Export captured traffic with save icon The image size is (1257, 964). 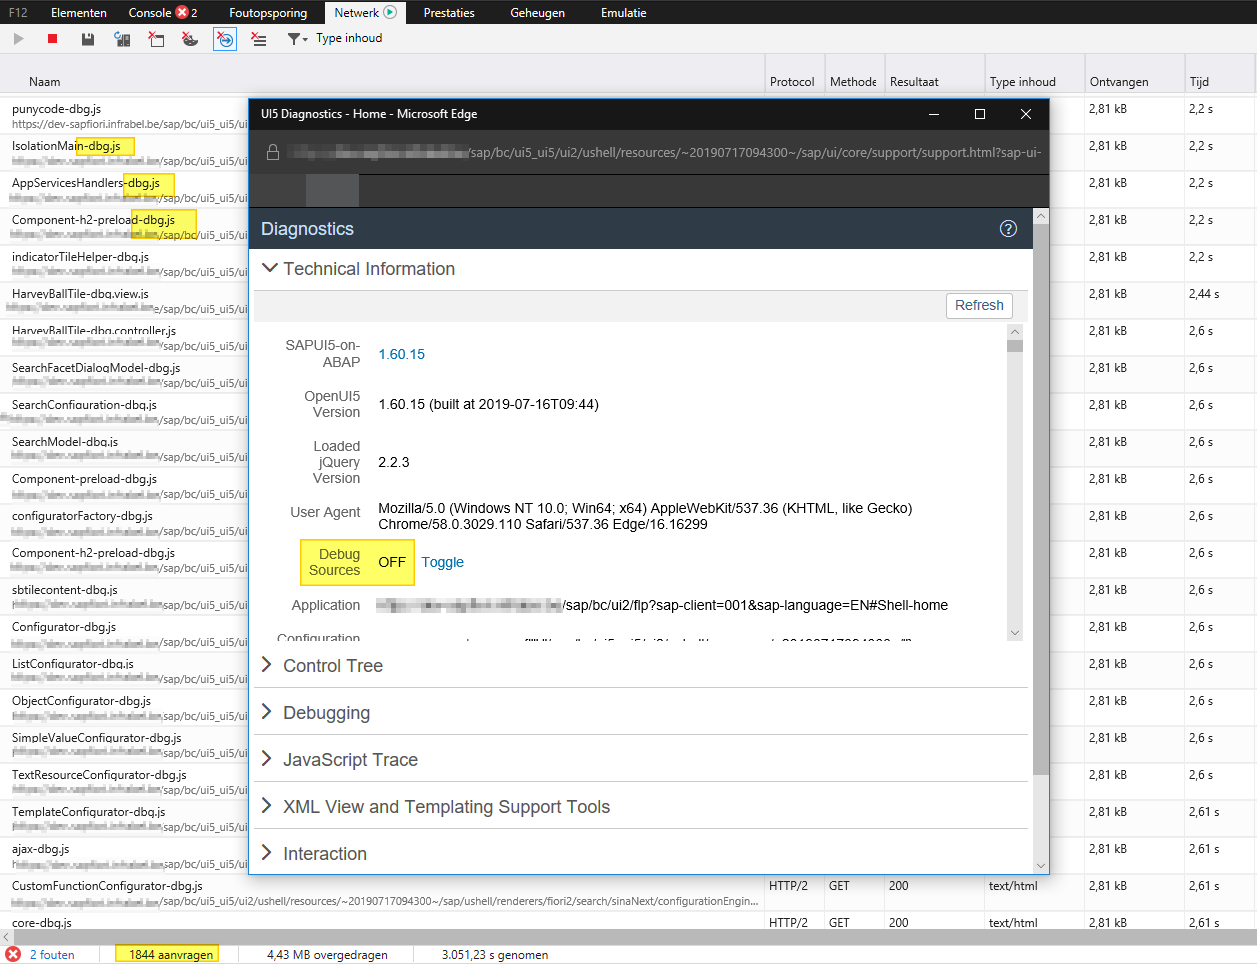88,39
